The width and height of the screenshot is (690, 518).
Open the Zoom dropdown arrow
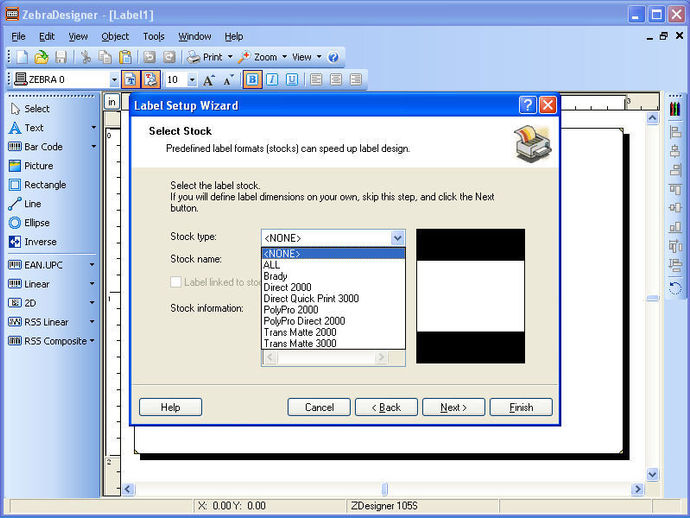[284, 57]
